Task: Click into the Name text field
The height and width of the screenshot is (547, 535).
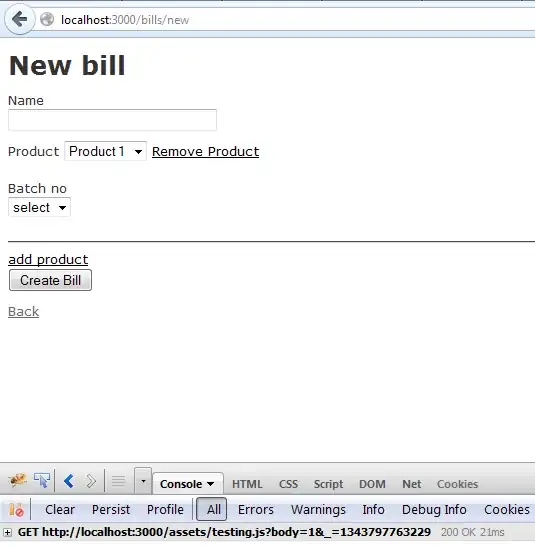Action: click(x=112, y=120)
